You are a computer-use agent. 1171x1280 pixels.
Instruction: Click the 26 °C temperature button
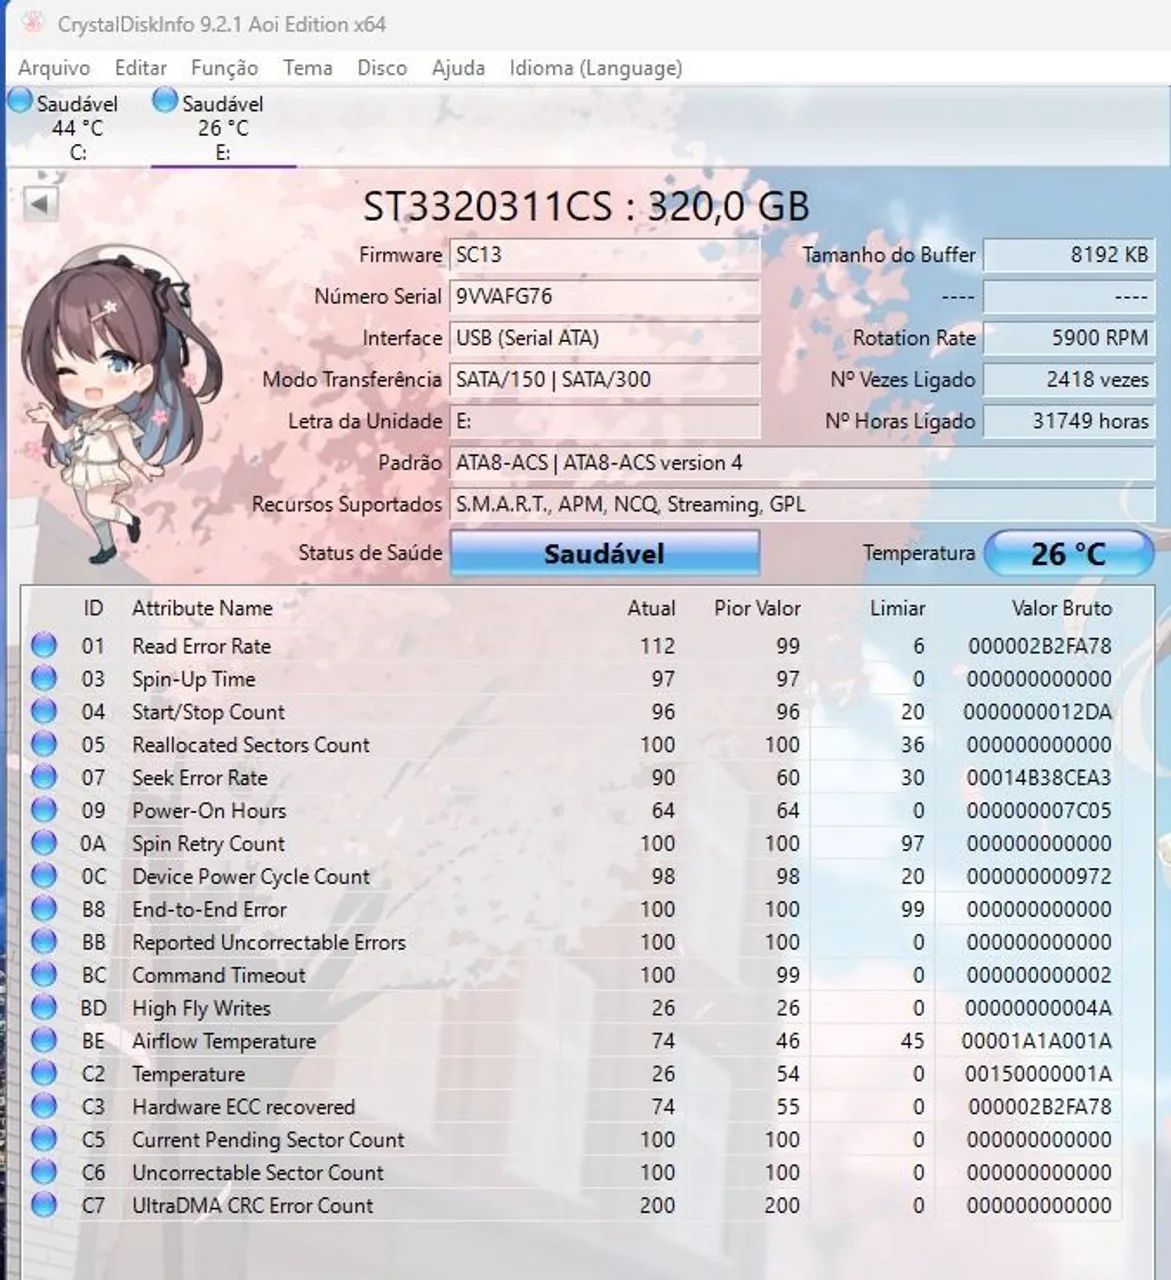(x=1068, y=553)
